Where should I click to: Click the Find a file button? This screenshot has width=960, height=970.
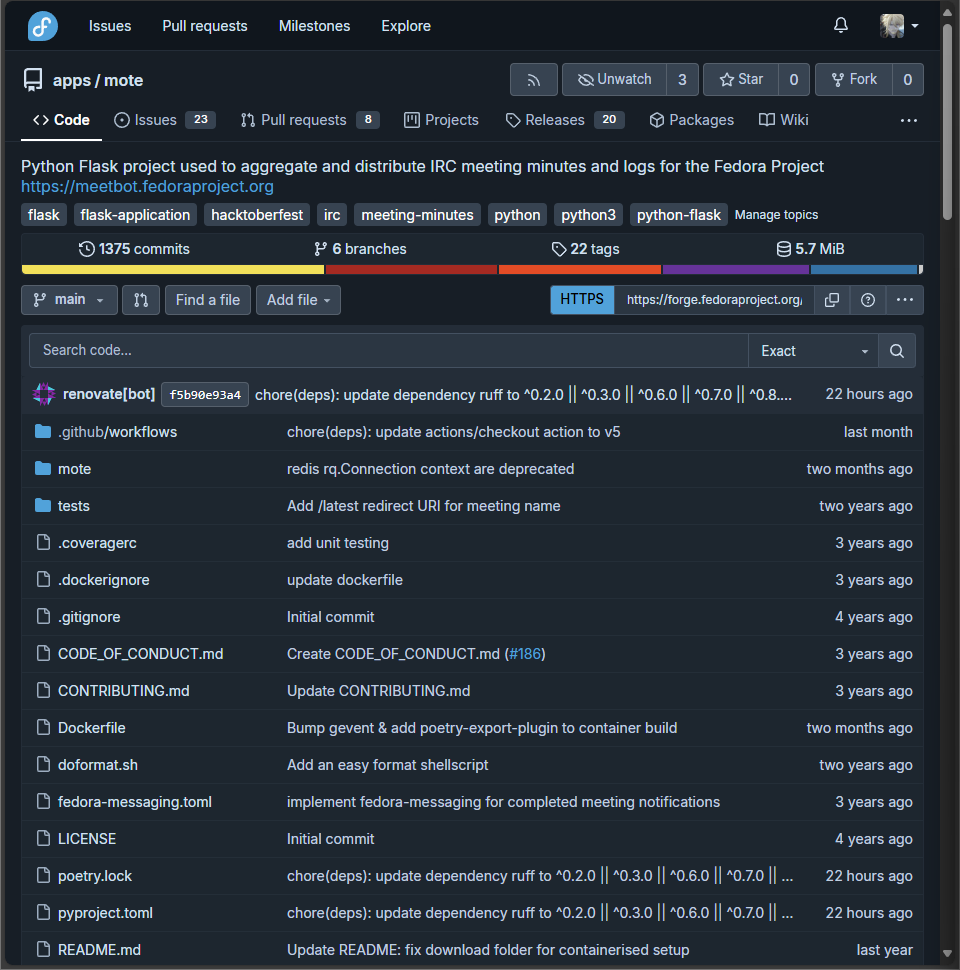(207, 300)
